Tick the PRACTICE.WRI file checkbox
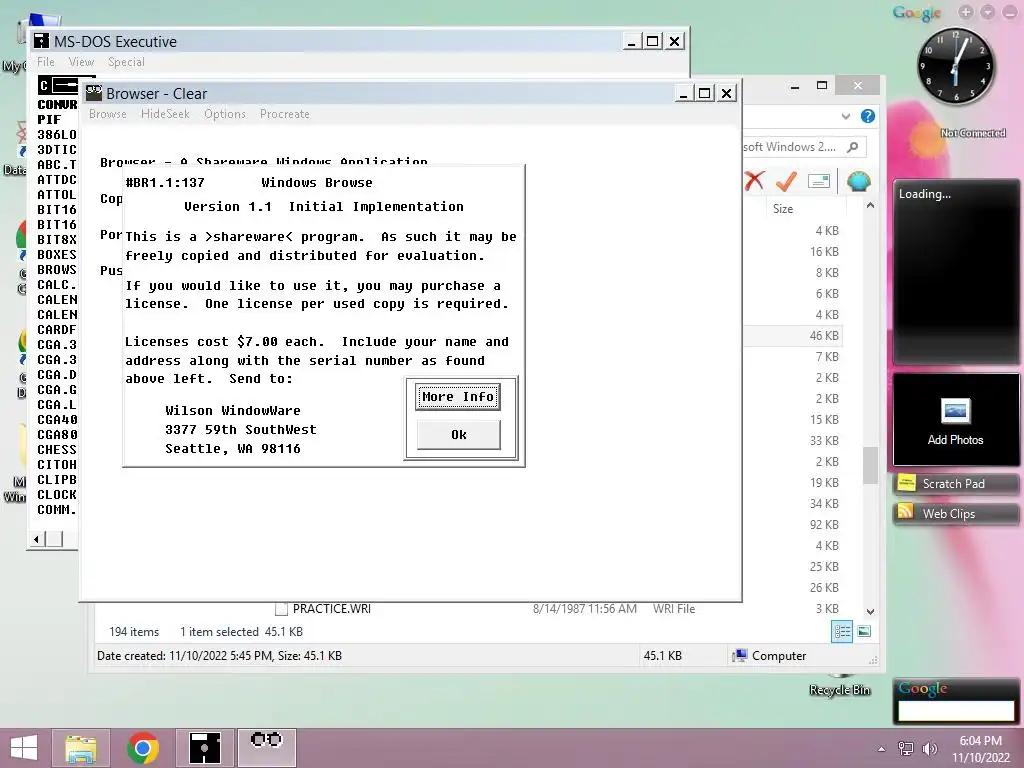Viewport: 1024px width, 768px height. pyautogui.click(x=281, y=609)
